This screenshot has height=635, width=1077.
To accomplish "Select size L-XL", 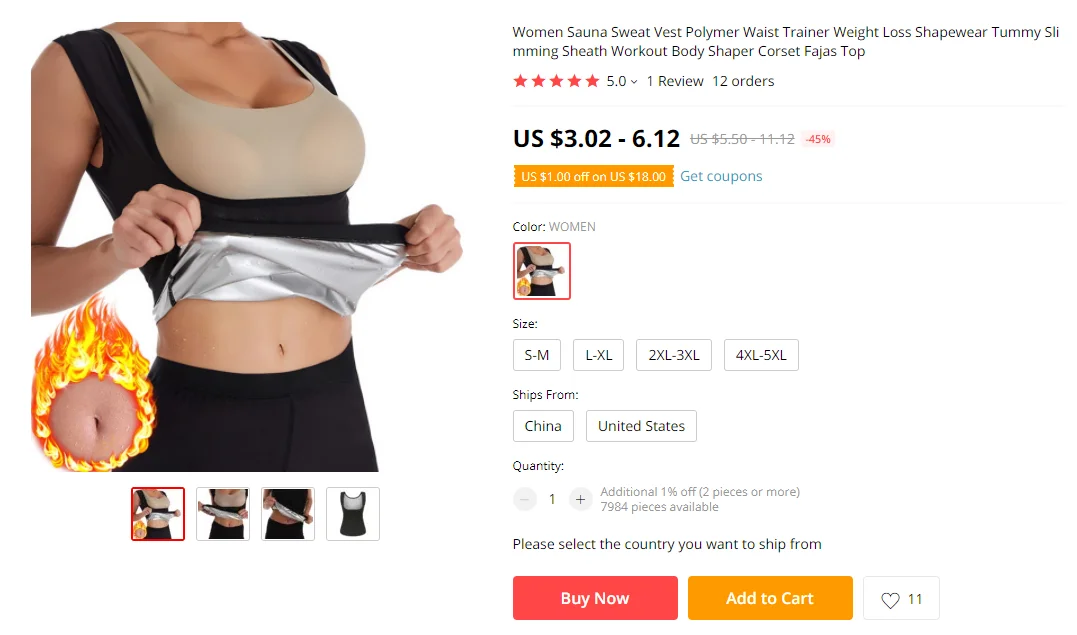I will coord(599,355).
